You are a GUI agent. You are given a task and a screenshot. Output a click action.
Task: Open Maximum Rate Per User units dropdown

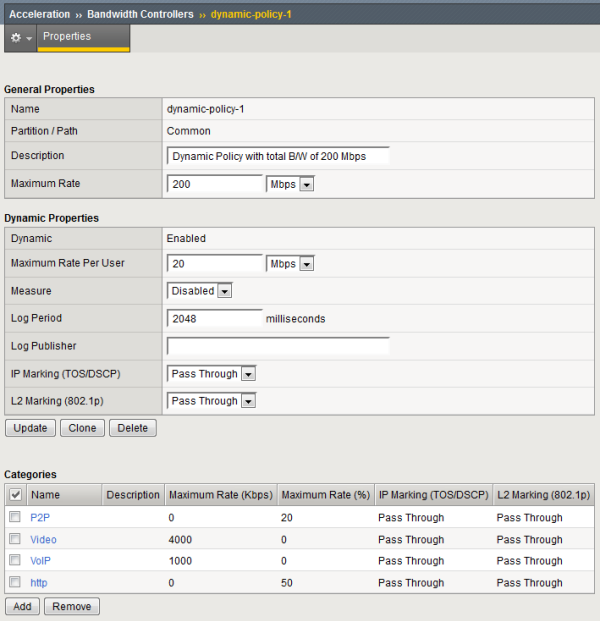(291, 264)
